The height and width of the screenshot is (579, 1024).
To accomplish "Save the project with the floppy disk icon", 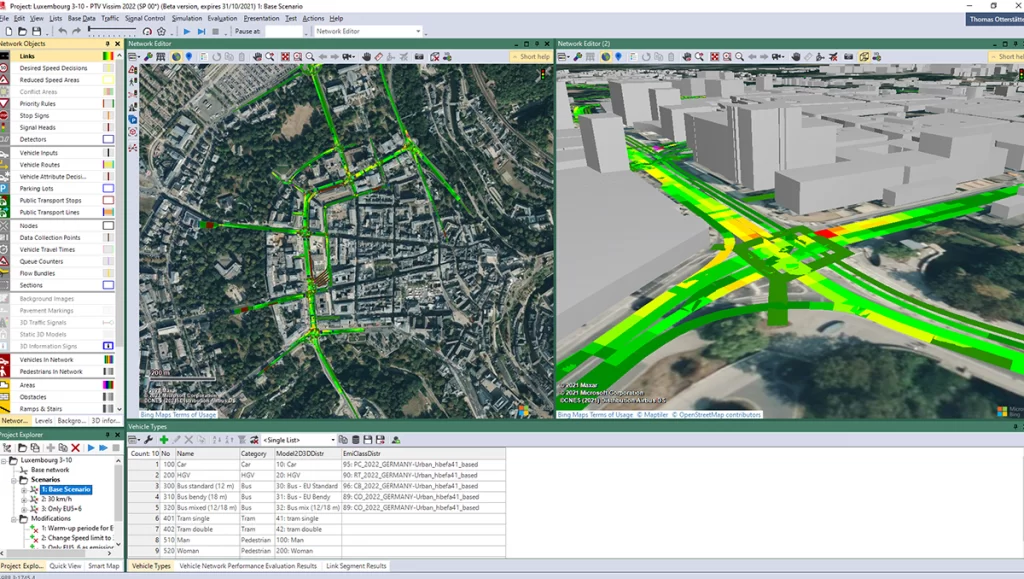I will [36, 31].
